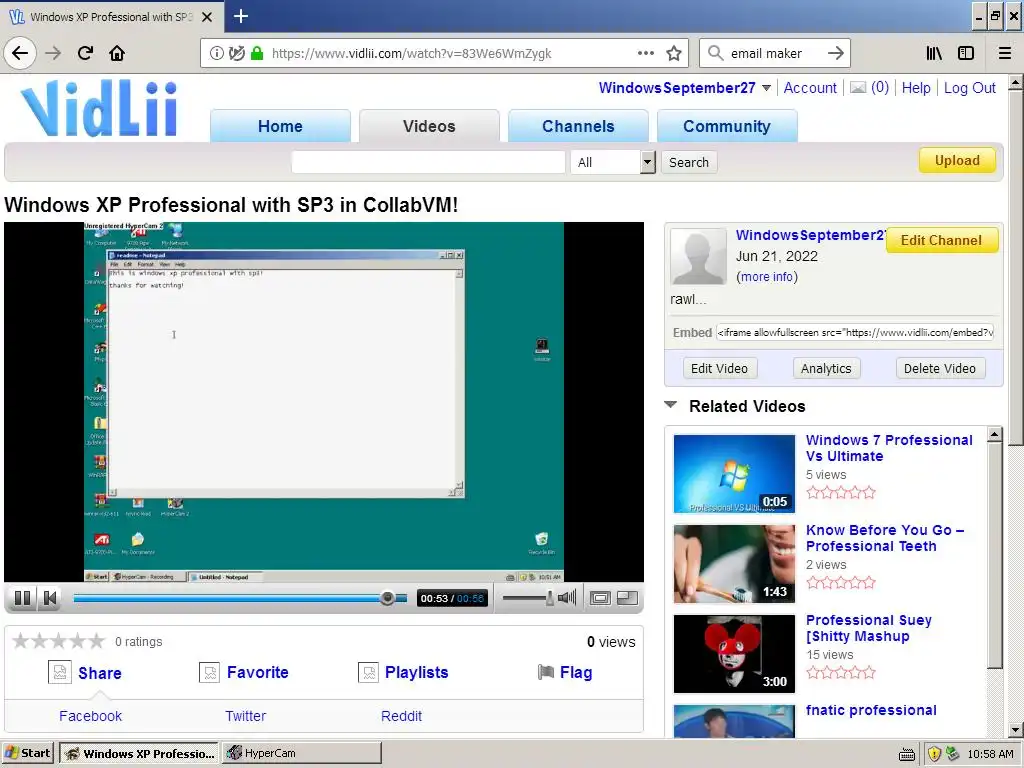The height and width of the screenshot is (768, 1024).
Task: Click the Help link
Action: pos(916,88)
